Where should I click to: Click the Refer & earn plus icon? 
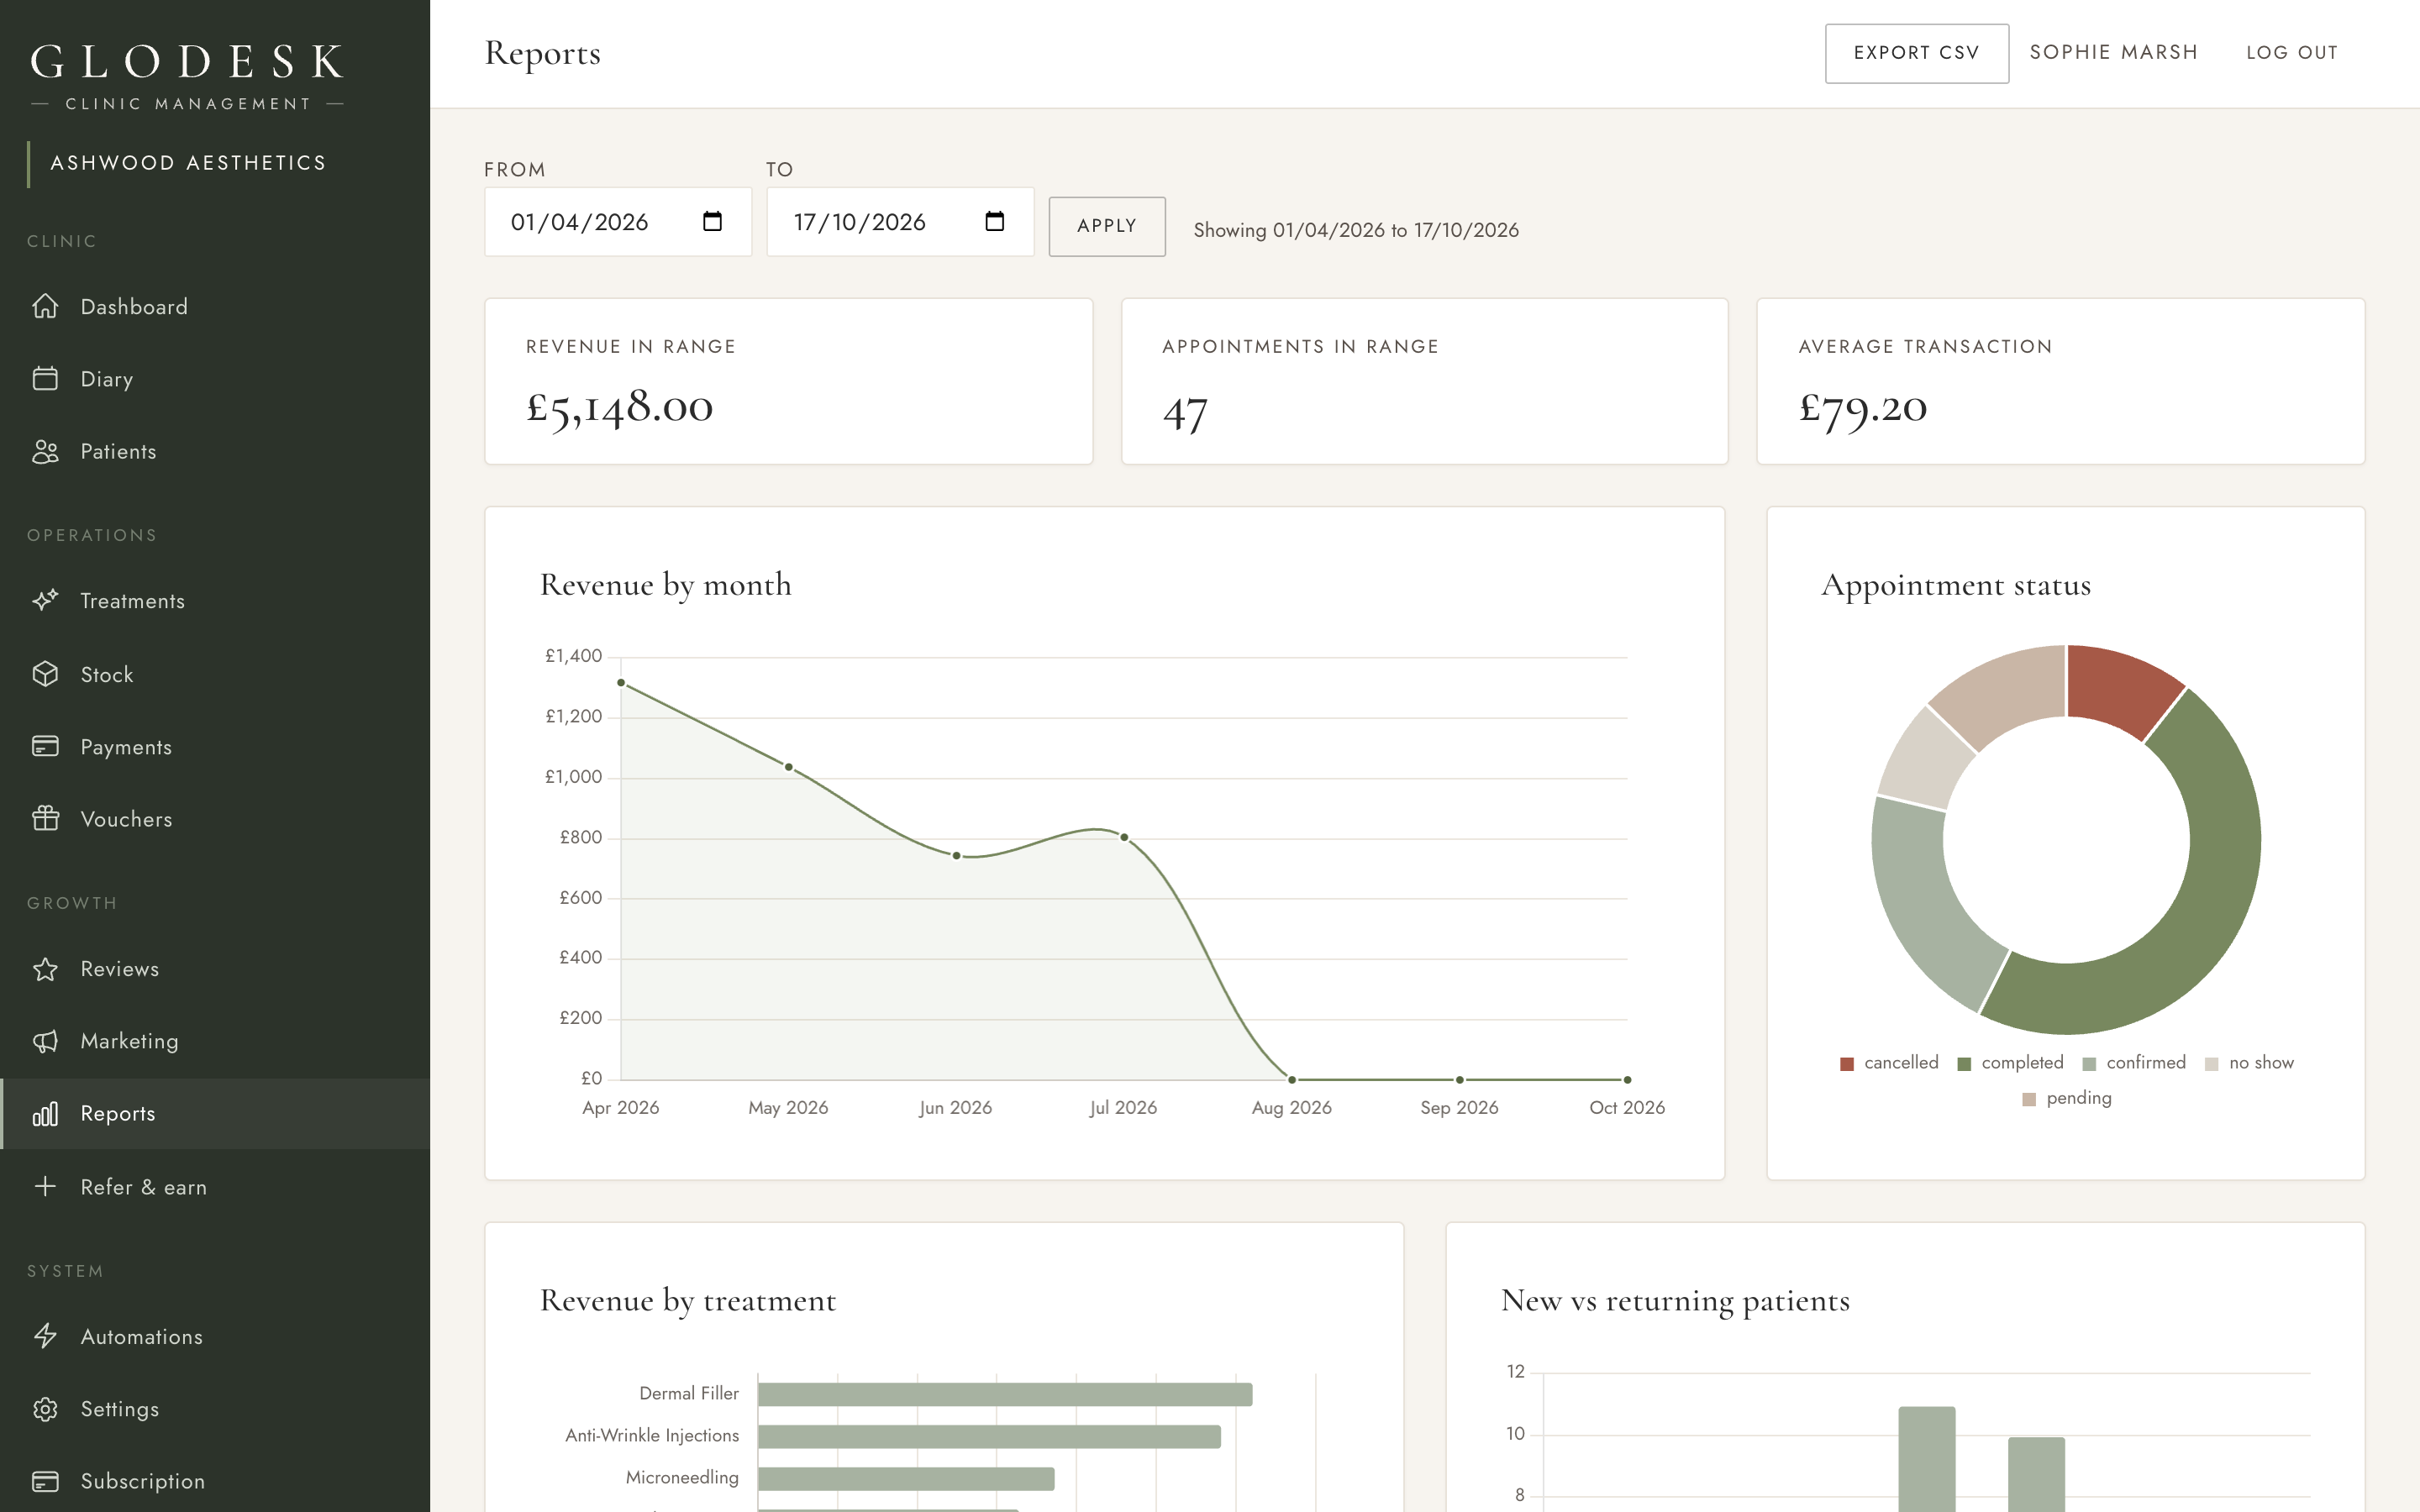tap(45, 1186)
